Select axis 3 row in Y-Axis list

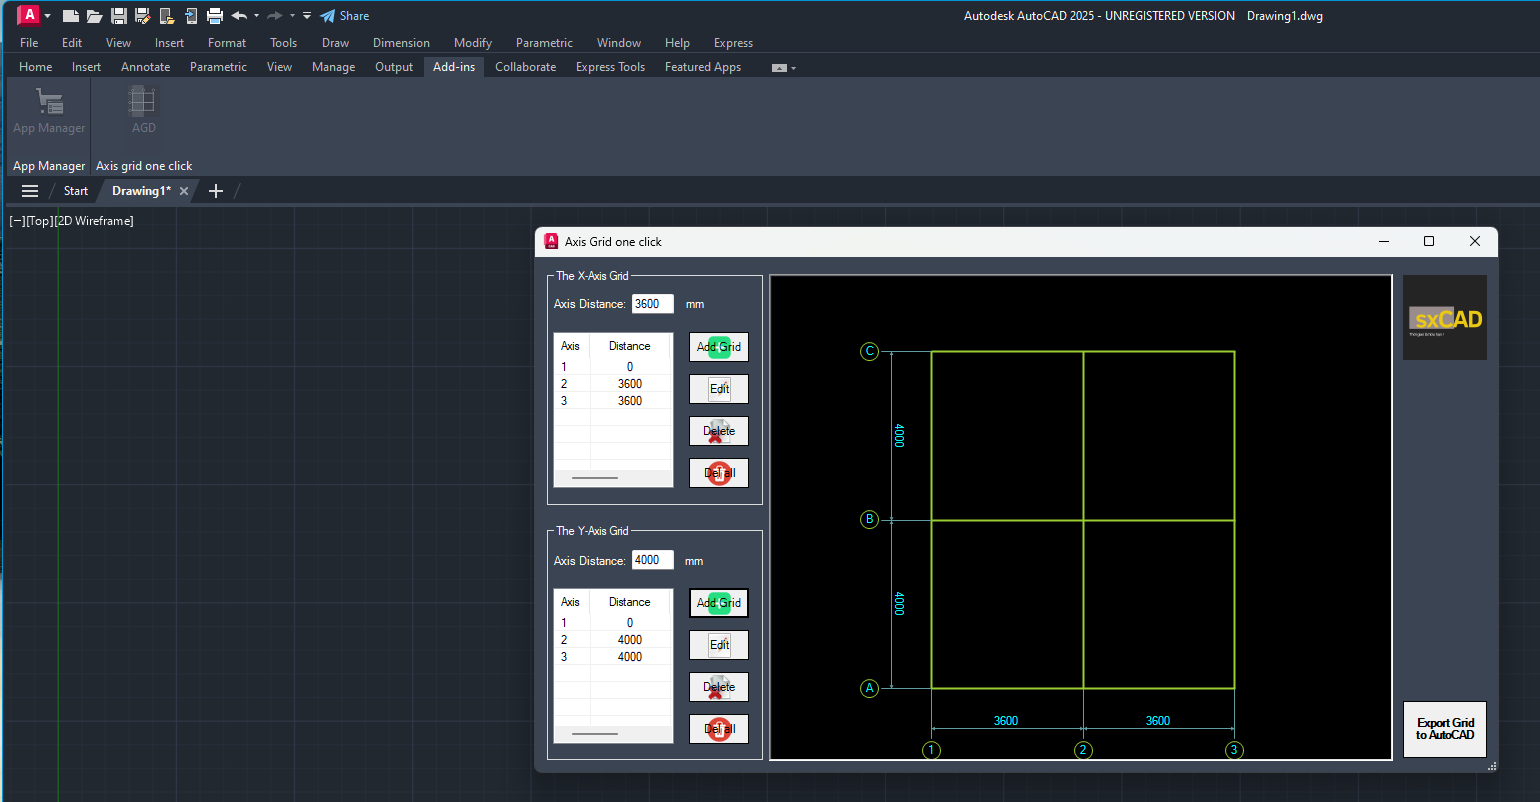click(x=613, y=657)
